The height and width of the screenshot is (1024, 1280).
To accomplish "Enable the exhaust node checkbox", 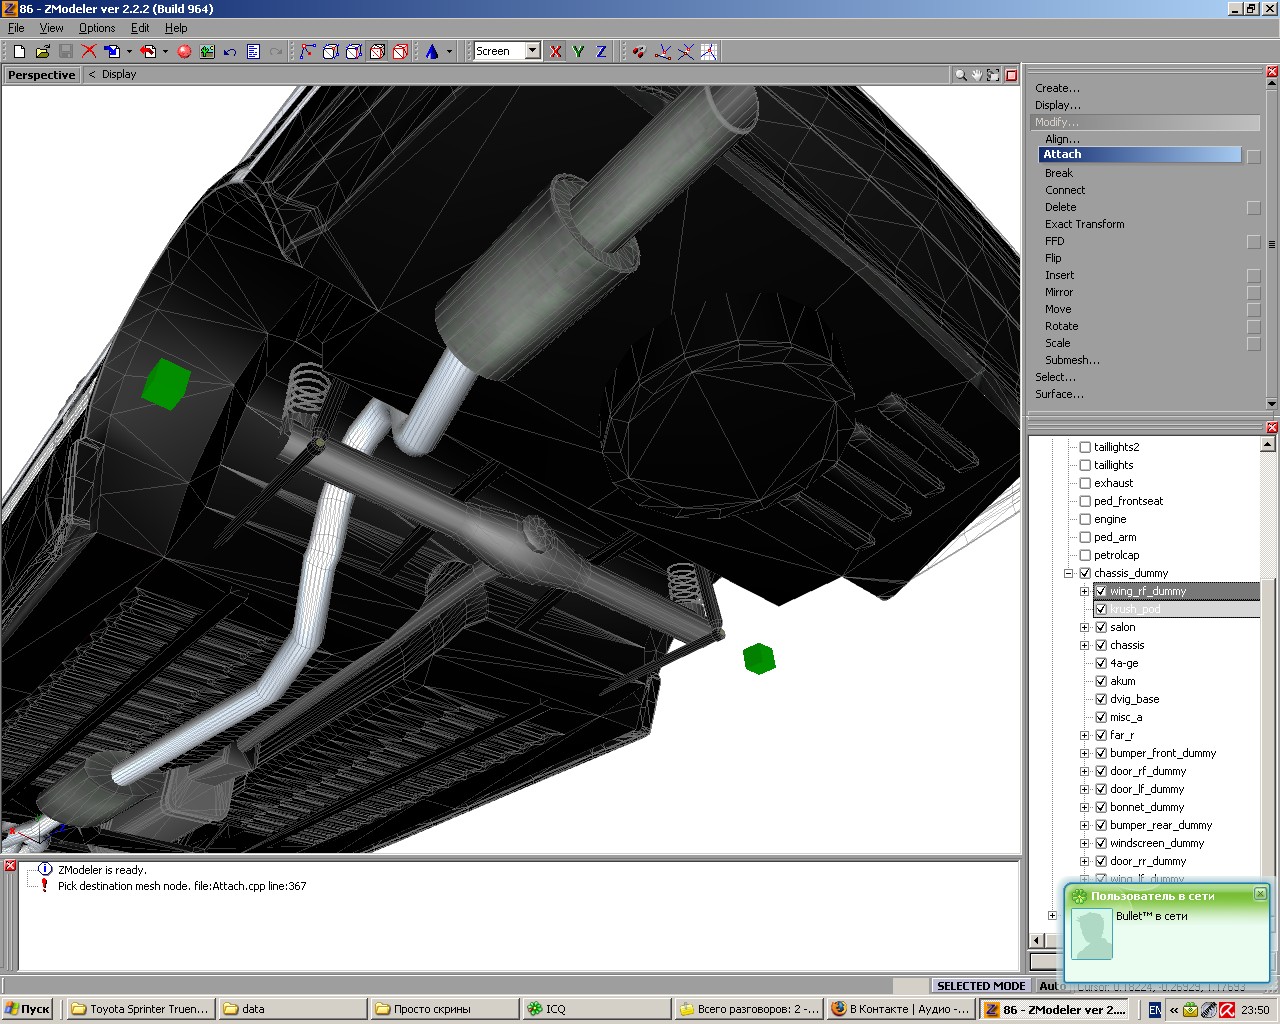I will point(1085,483).
